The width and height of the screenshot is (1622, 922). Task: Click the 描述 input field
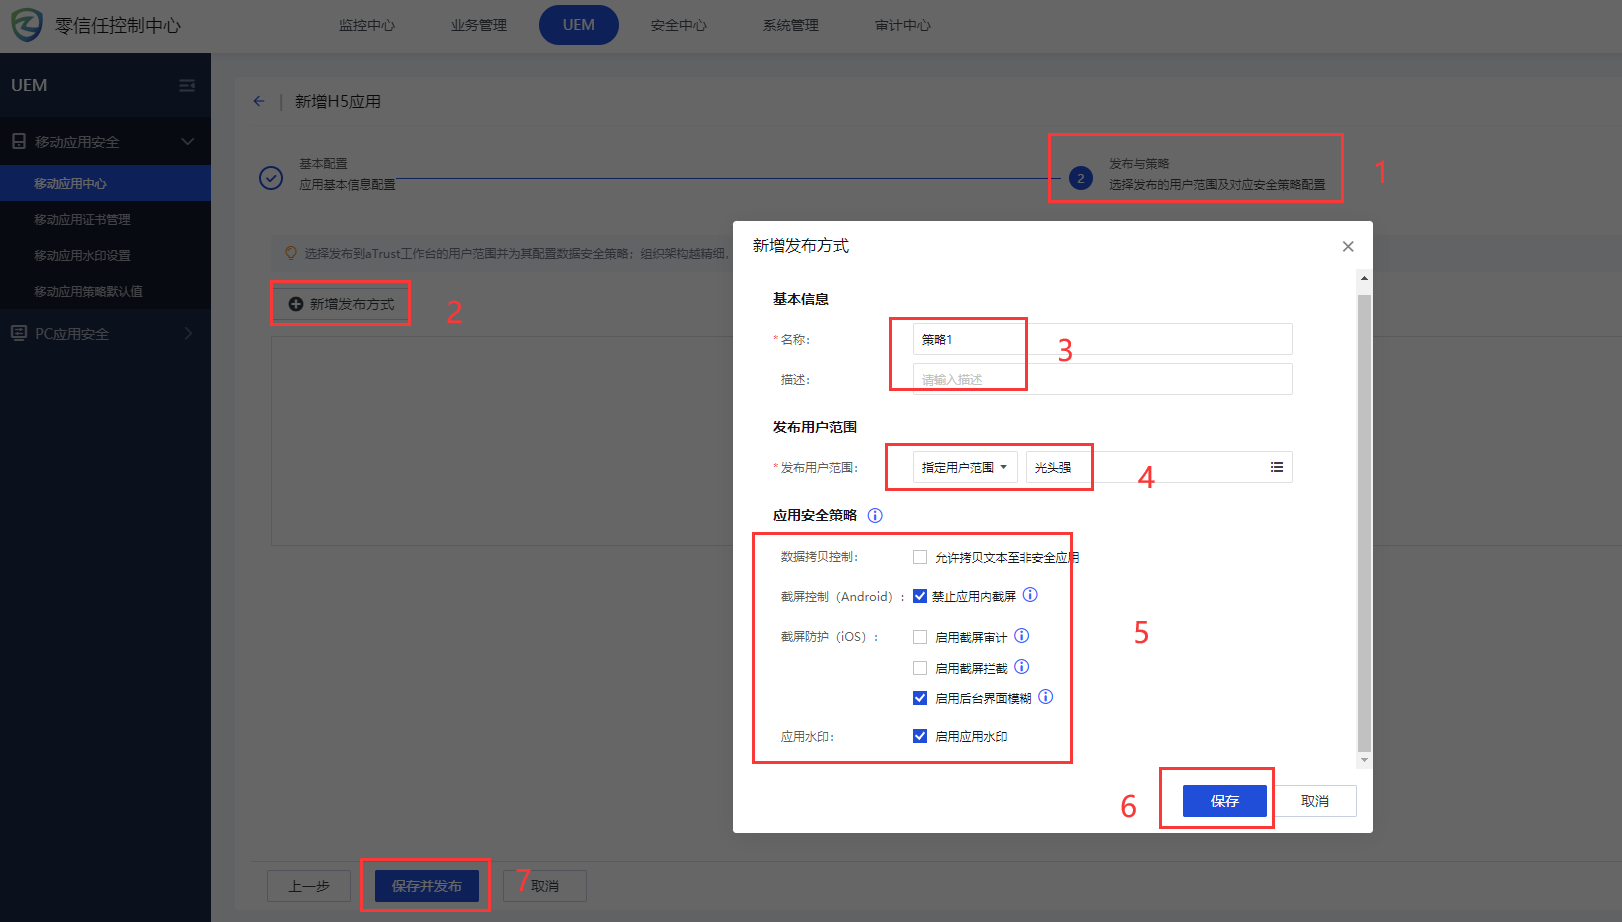tap(1102, 379)
